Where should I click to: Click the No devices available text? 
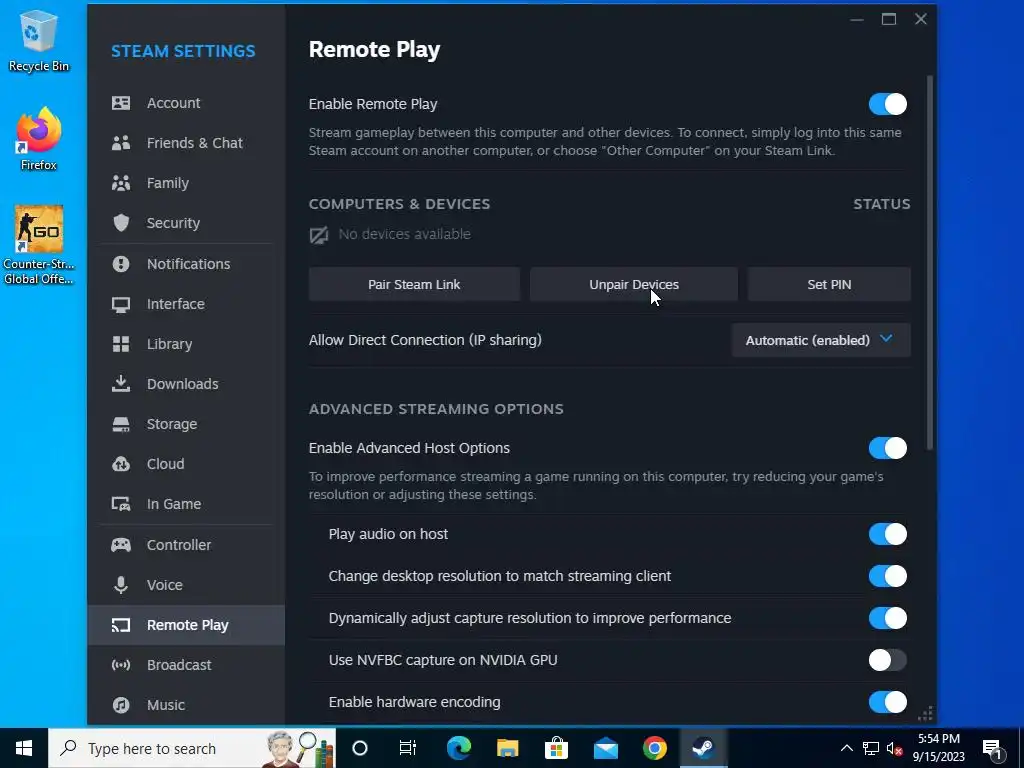coord(404,234)
